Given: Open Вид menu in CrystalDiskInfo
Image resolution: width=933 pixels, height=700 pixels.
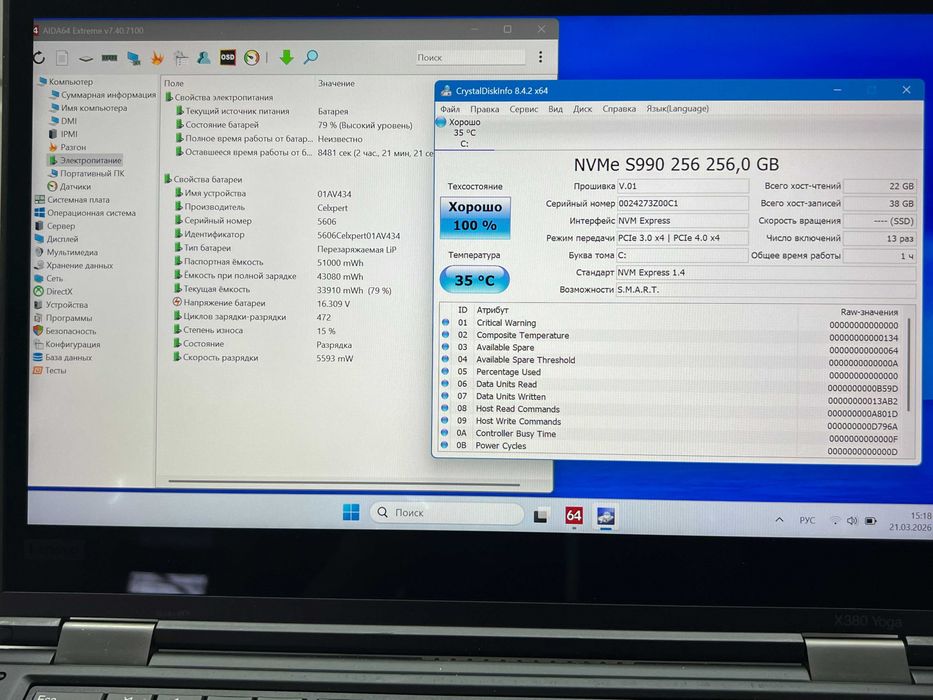Looking at the screenshot, I should pos(555,109).
